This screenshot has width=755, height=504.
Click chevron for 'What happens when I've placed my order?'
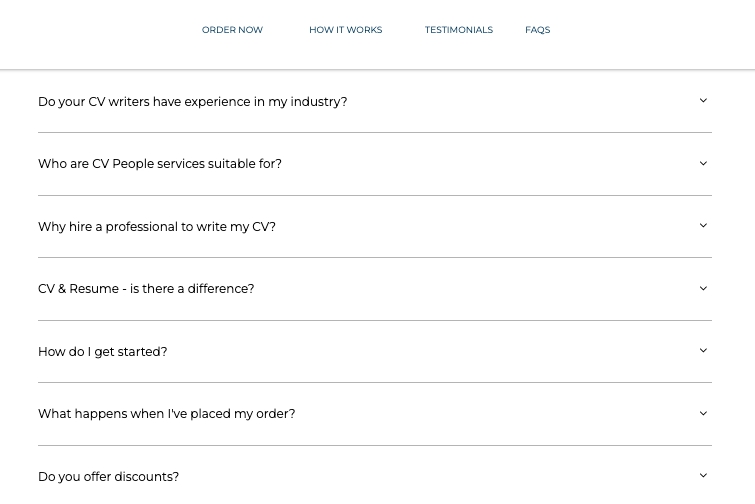point(703,414)
